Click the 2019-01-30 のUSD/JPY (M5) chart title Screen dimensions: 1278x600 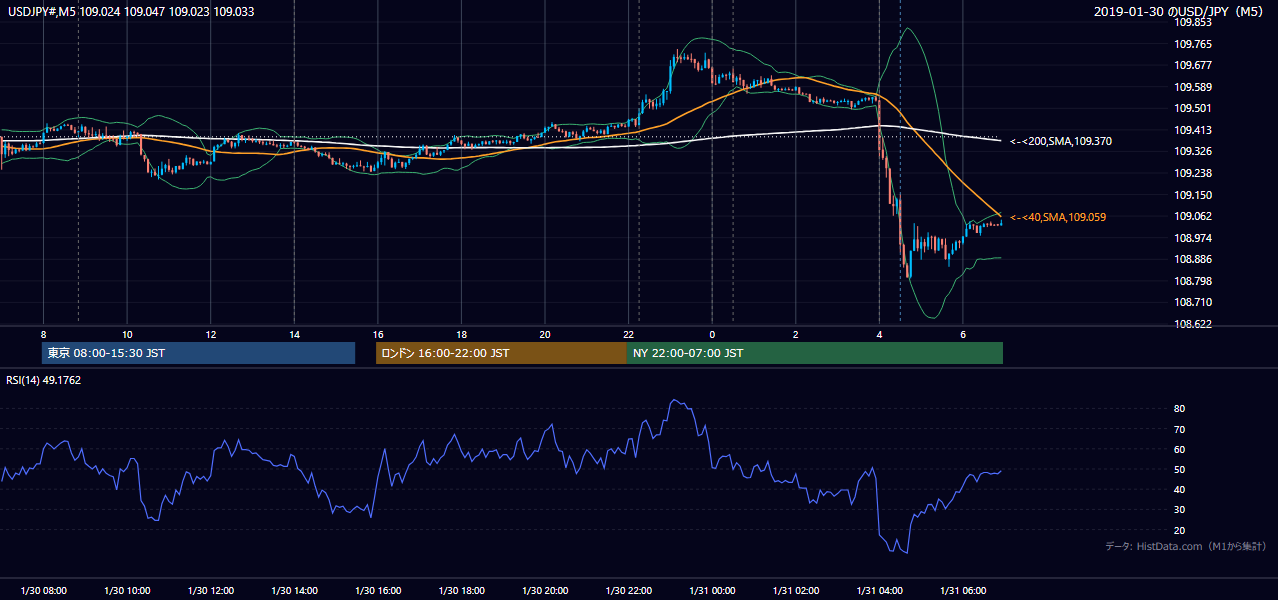click(x=1180, y=12)
